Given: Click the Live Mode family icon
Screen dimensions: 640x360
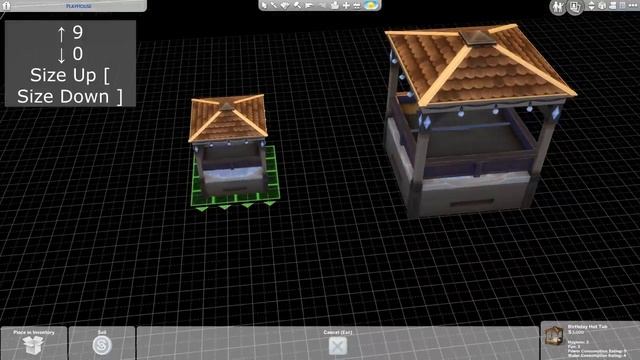Looking at the screenshot, I should click(558, 7).
